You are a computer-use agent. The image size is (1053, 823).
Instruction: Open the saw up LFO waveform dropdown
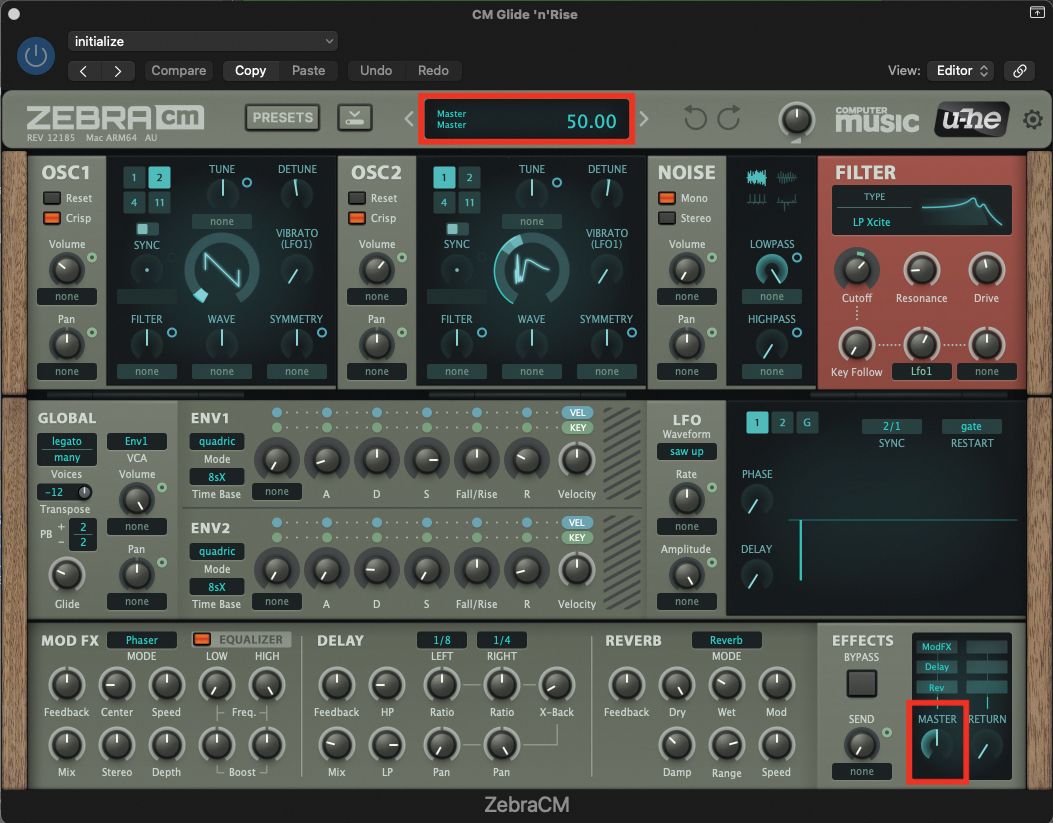pos(687,451)
